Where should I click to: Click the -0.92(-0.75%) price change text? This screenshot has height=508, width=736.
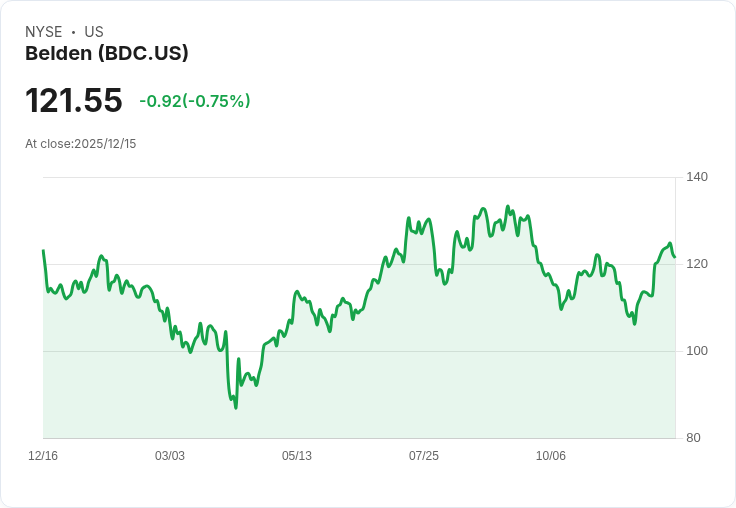click(195, 101)
